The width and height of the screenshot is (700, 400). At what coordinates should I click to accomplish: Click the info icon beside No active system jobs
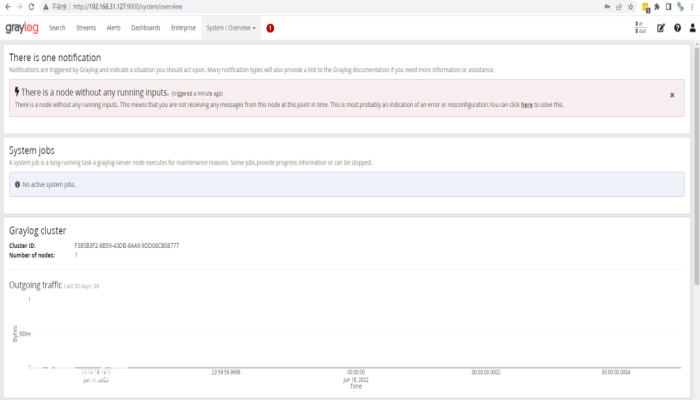click(17, 184)
